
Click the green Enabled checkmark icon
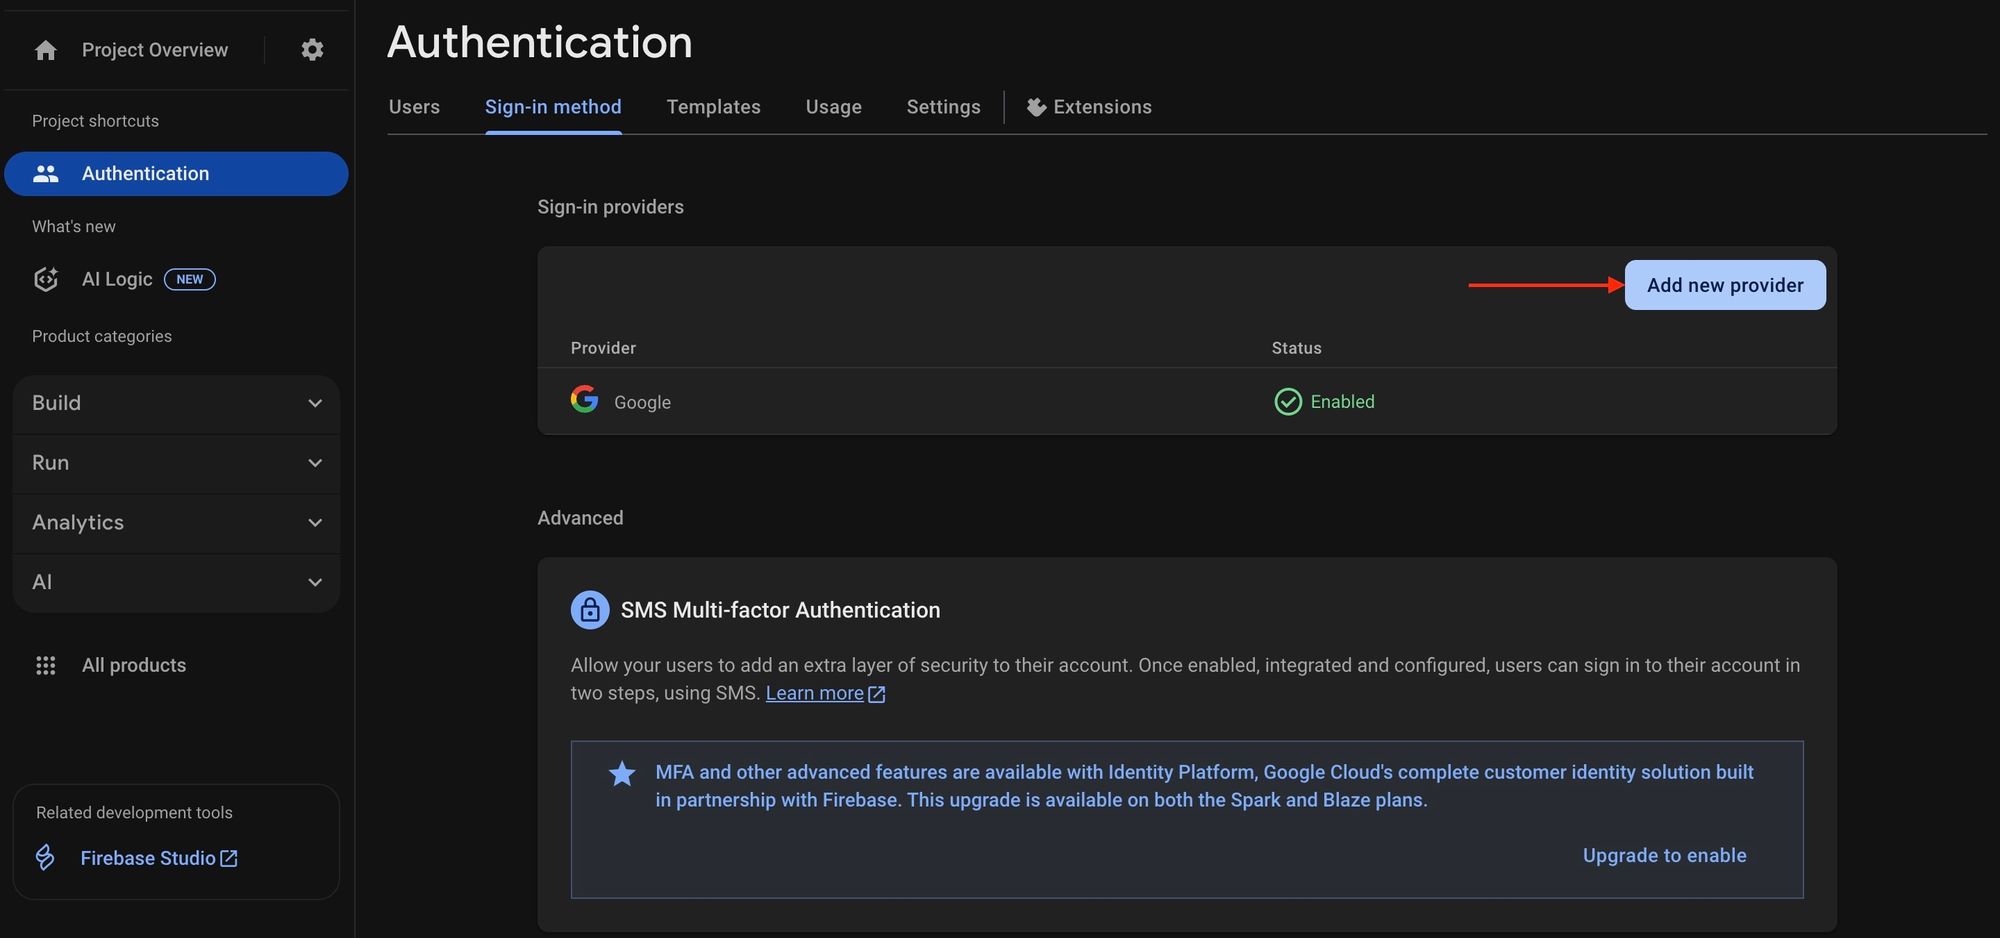[x=1288, y=402]
